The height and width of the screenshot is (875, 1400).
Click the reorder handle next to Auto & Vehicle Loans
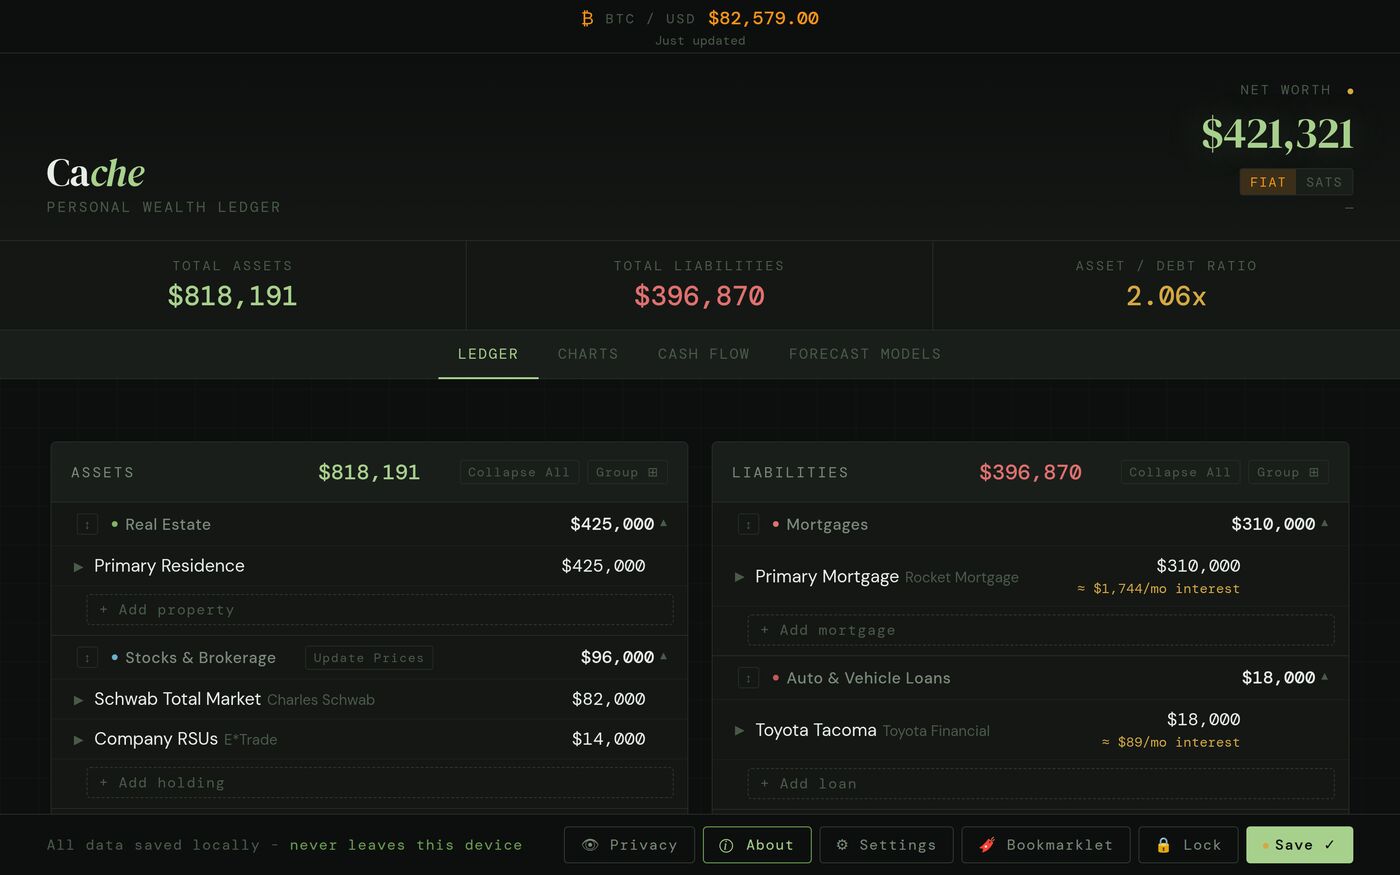748,678
